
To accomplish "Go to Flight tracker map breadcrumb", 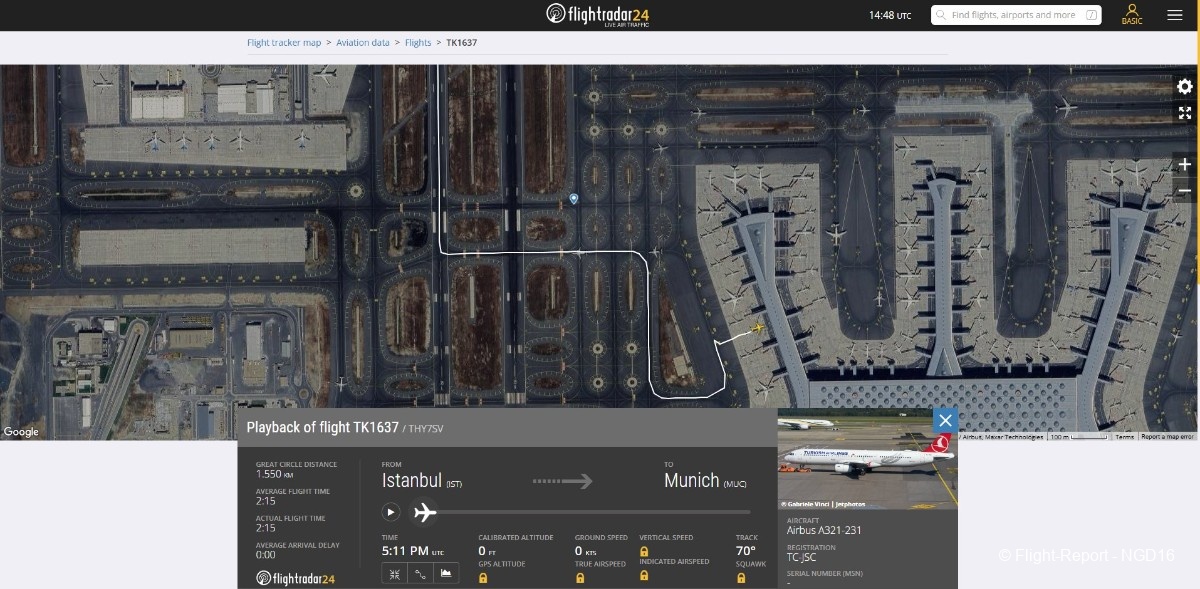I will tap(284, 43).
